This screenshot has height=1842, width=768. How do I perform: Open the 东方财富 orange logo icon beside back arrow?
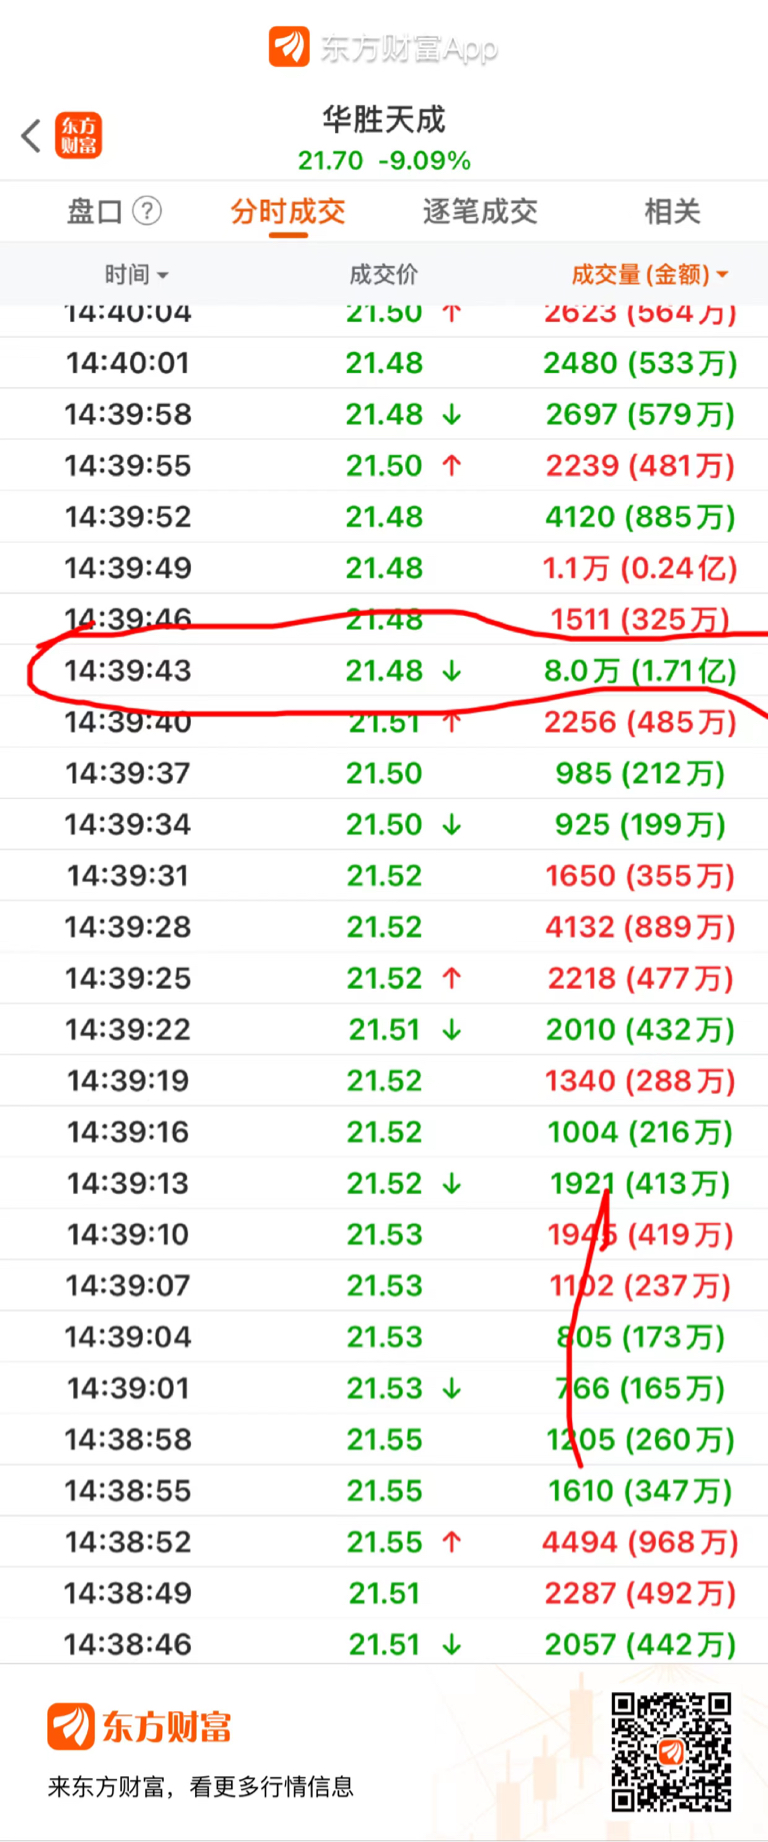coord(78,135)
